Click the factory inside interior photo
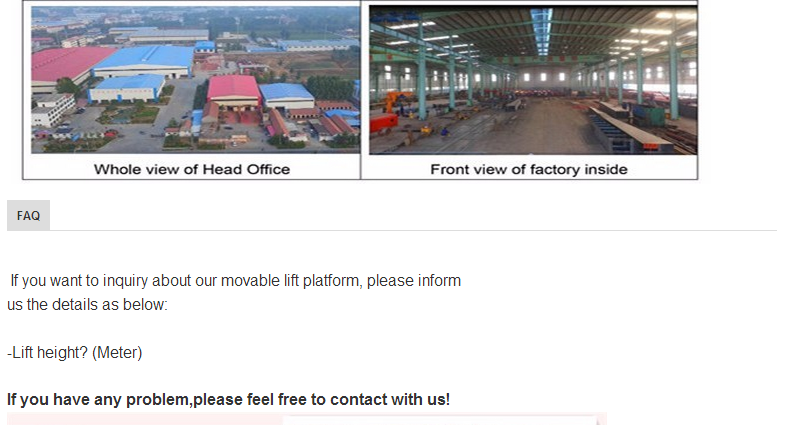Screen dimensions: 792x425 coord(533,80)
